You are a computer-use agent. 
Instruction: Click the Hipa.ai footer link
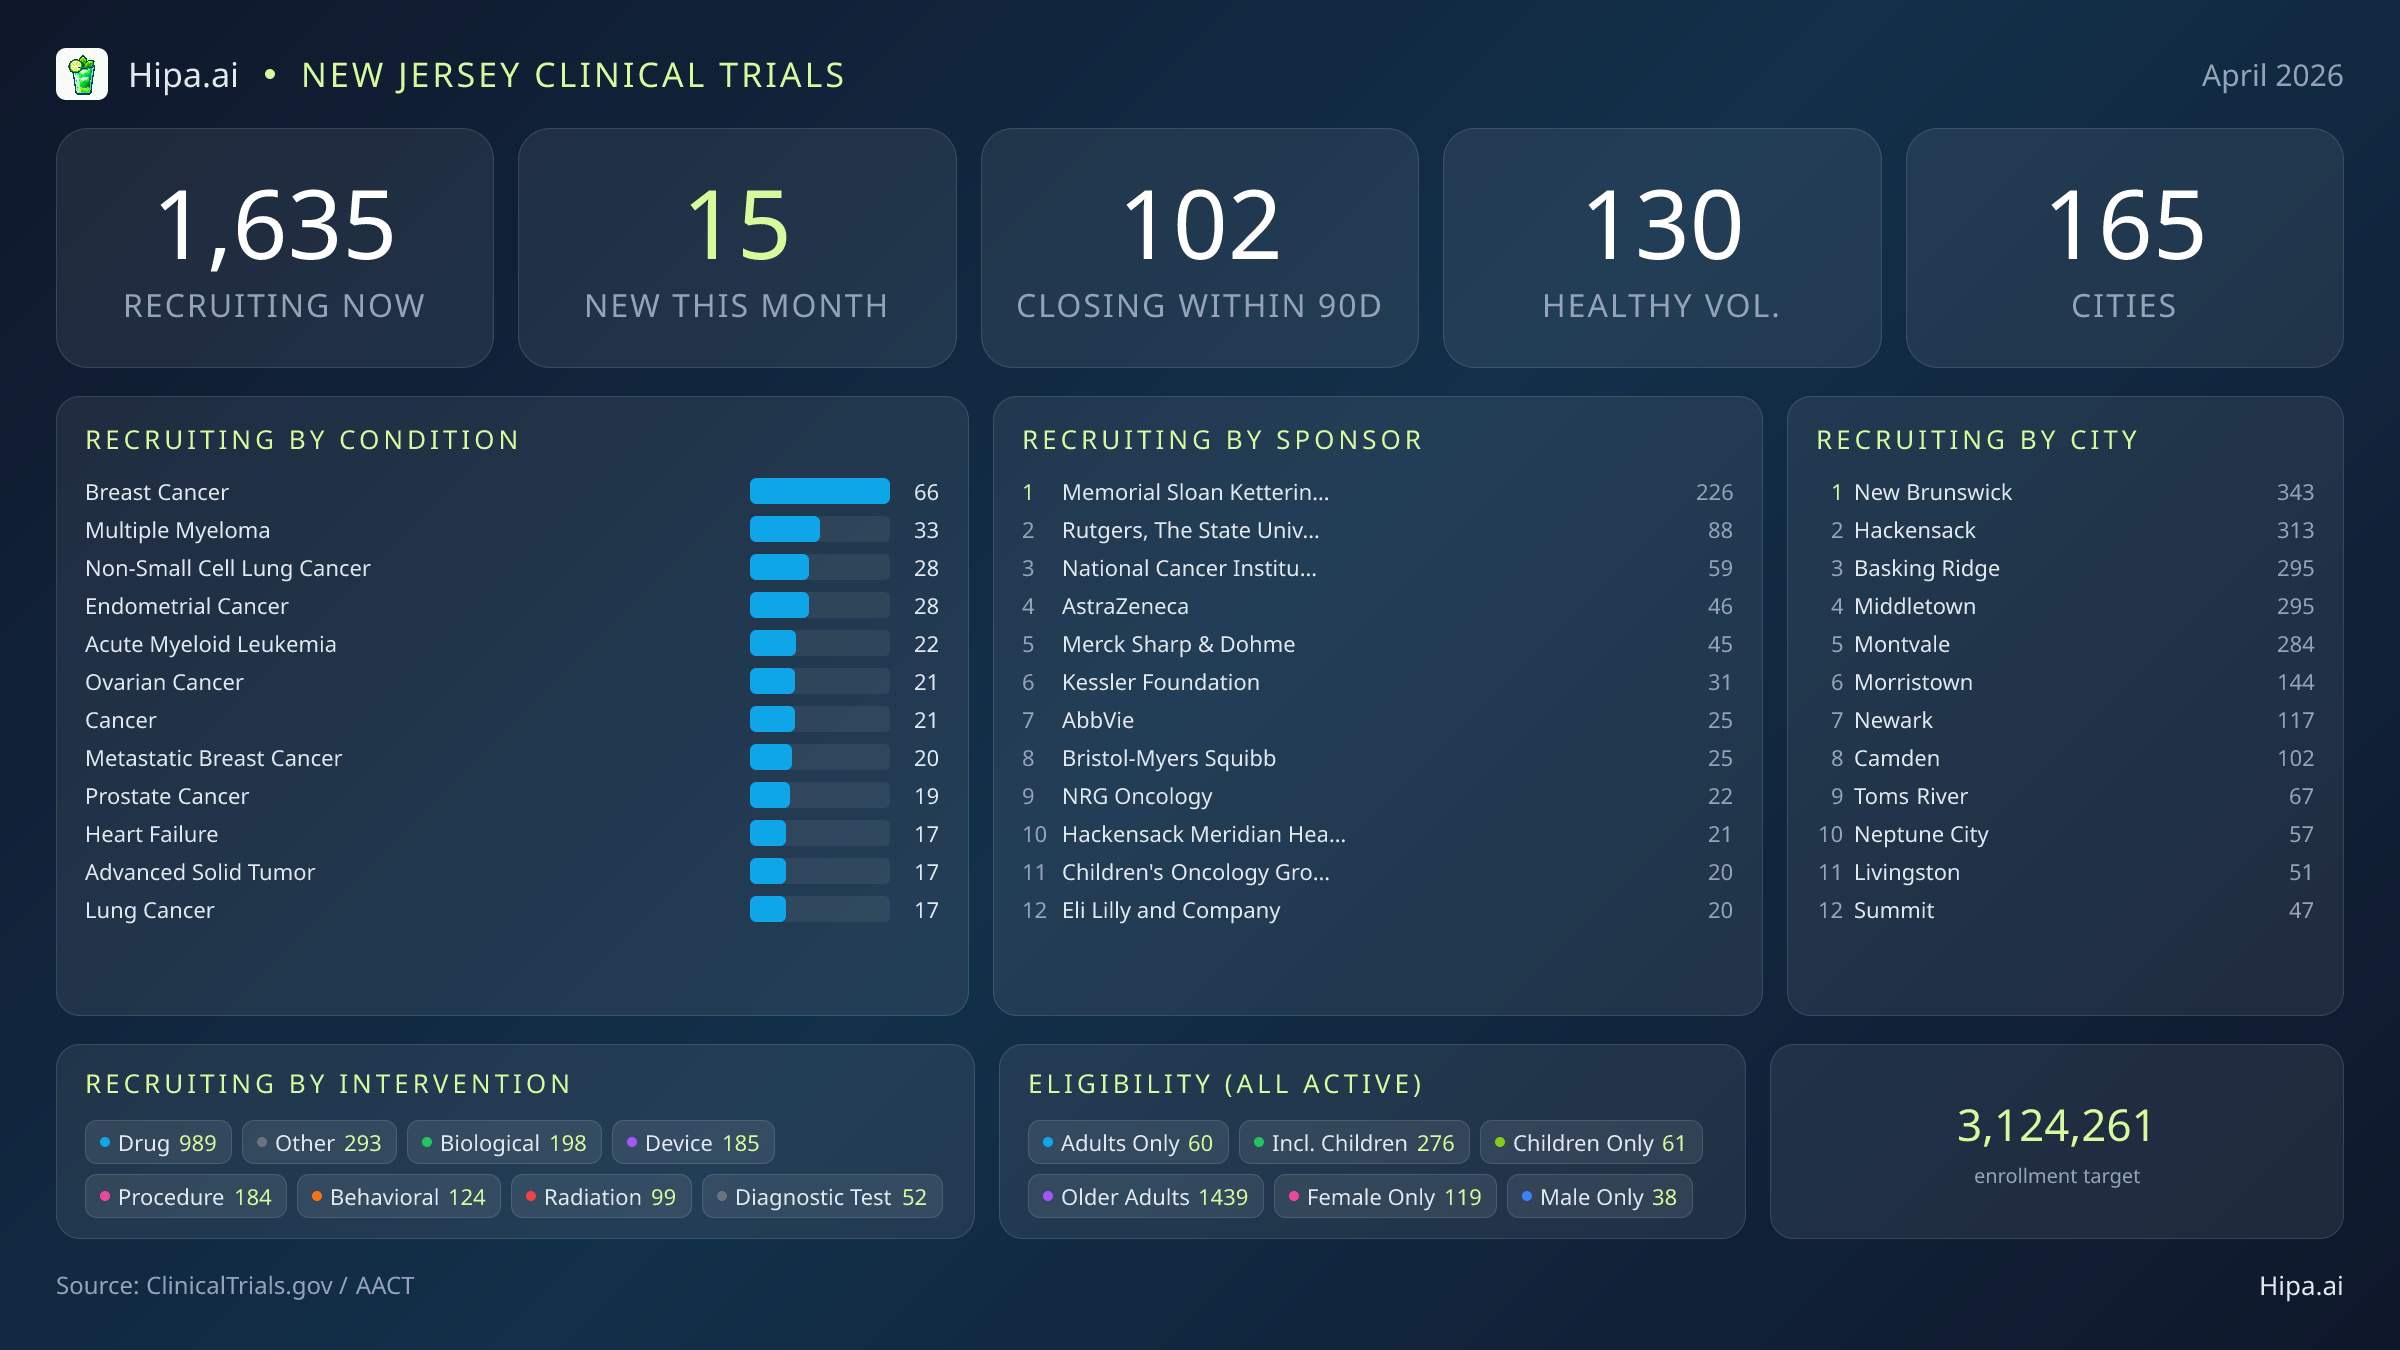tap(2301, 1285)
